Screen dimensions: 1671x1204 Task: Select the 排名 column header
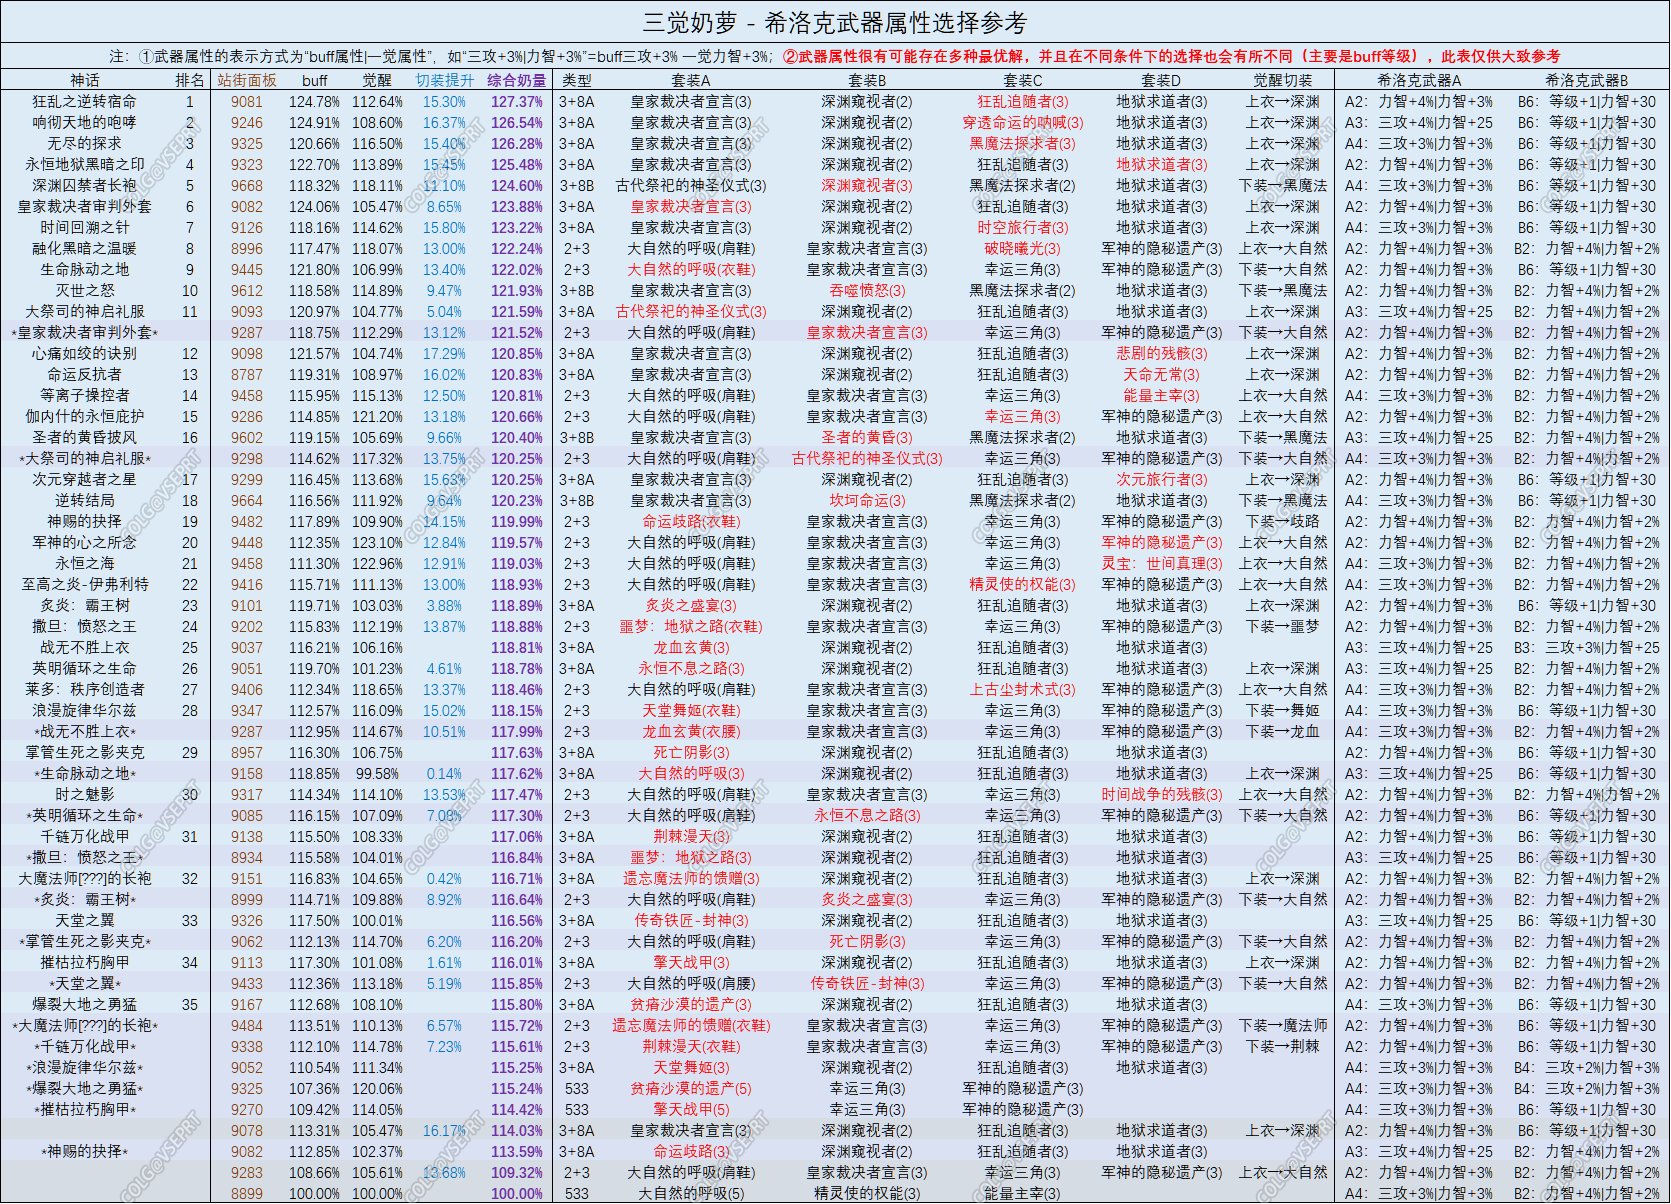click(190, 80)
